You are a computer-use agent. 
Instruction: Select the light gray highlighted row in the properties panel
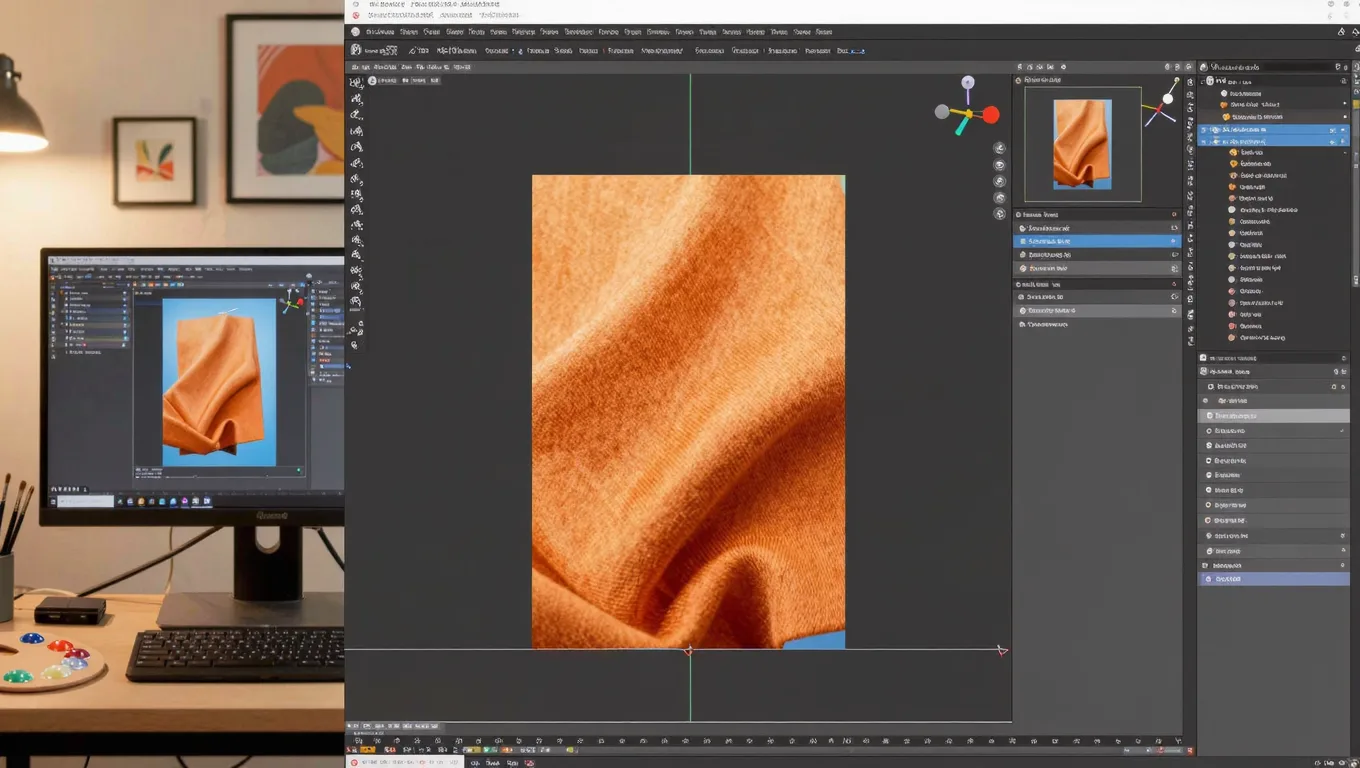1273,415
